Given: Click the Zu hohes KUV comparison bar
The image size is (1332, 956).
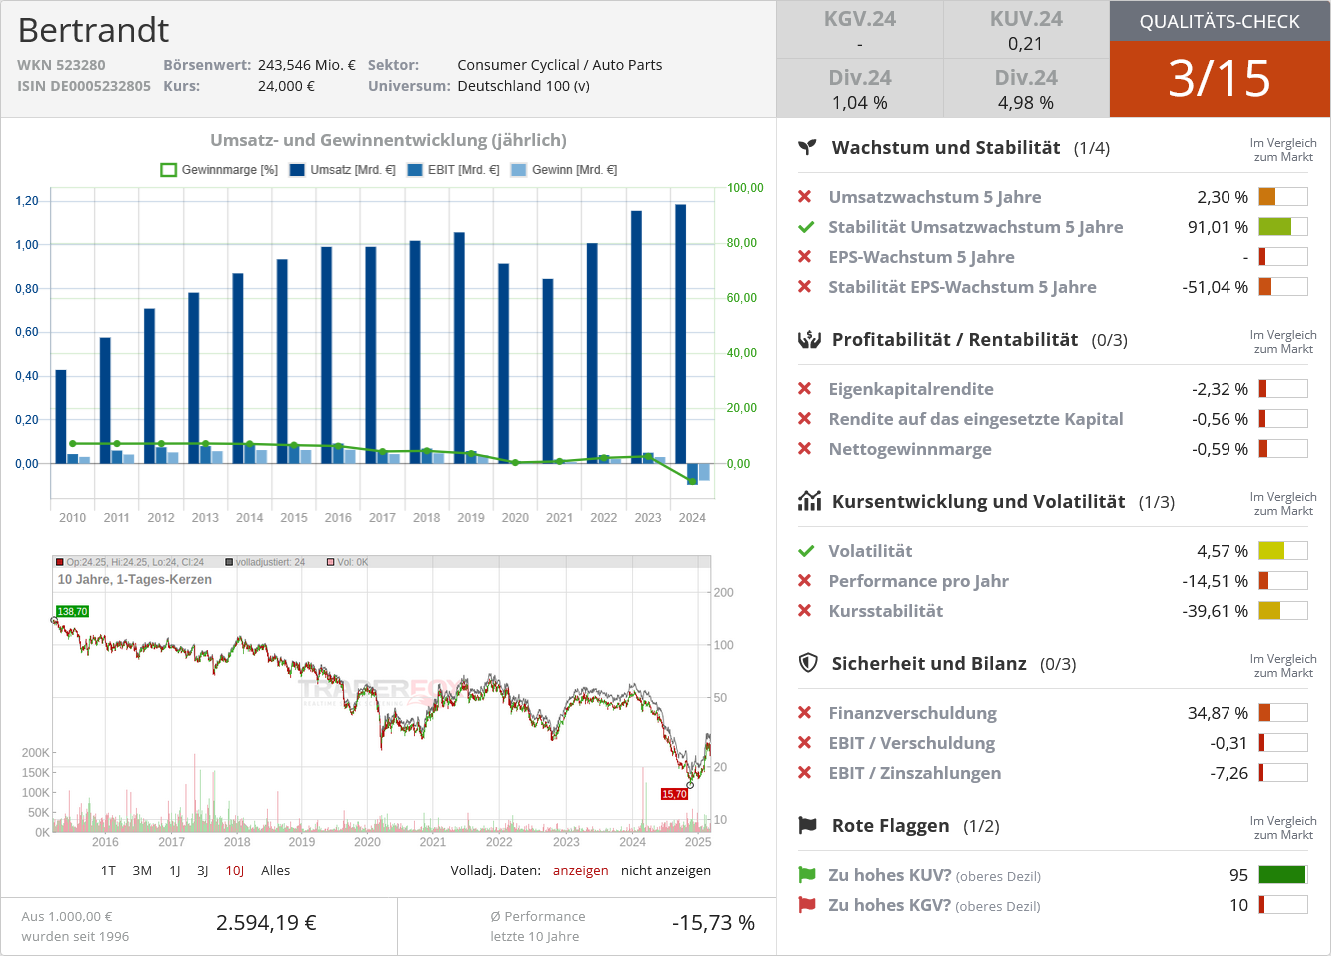Looking at the screenshot, I should pyautogui.click(x=1283, y=875).
